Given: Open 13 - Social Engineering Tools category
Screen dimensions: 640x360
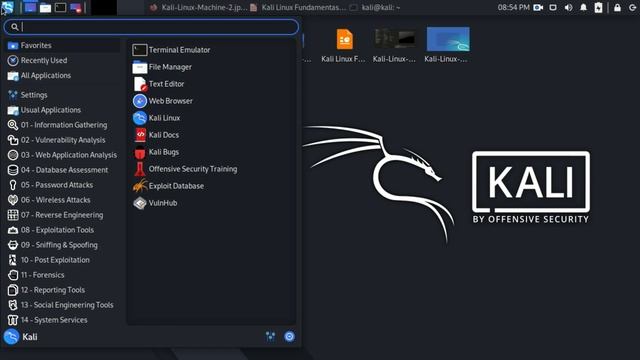Looking at the screenshot, I should [63, 305].
